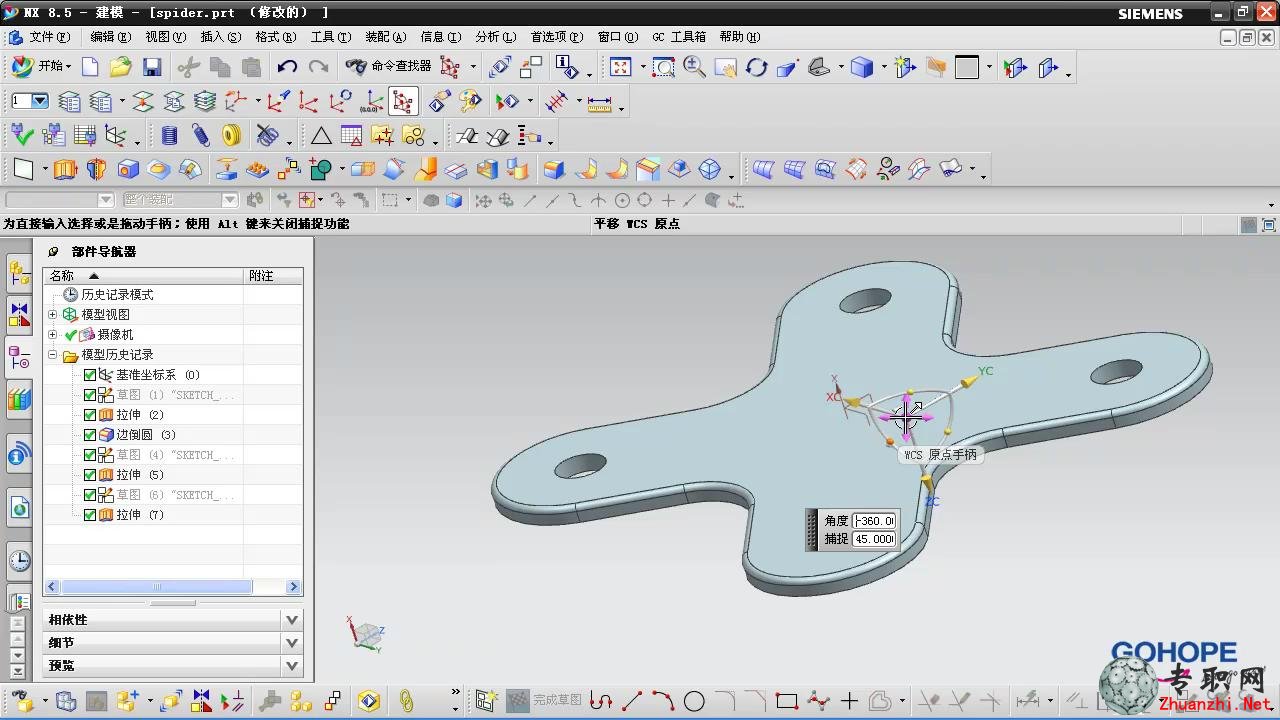Viewport: 1280px width, 720px height.
Task: Click the triangle icon in the GC toolbar
Action: click(x=320, y=135)
